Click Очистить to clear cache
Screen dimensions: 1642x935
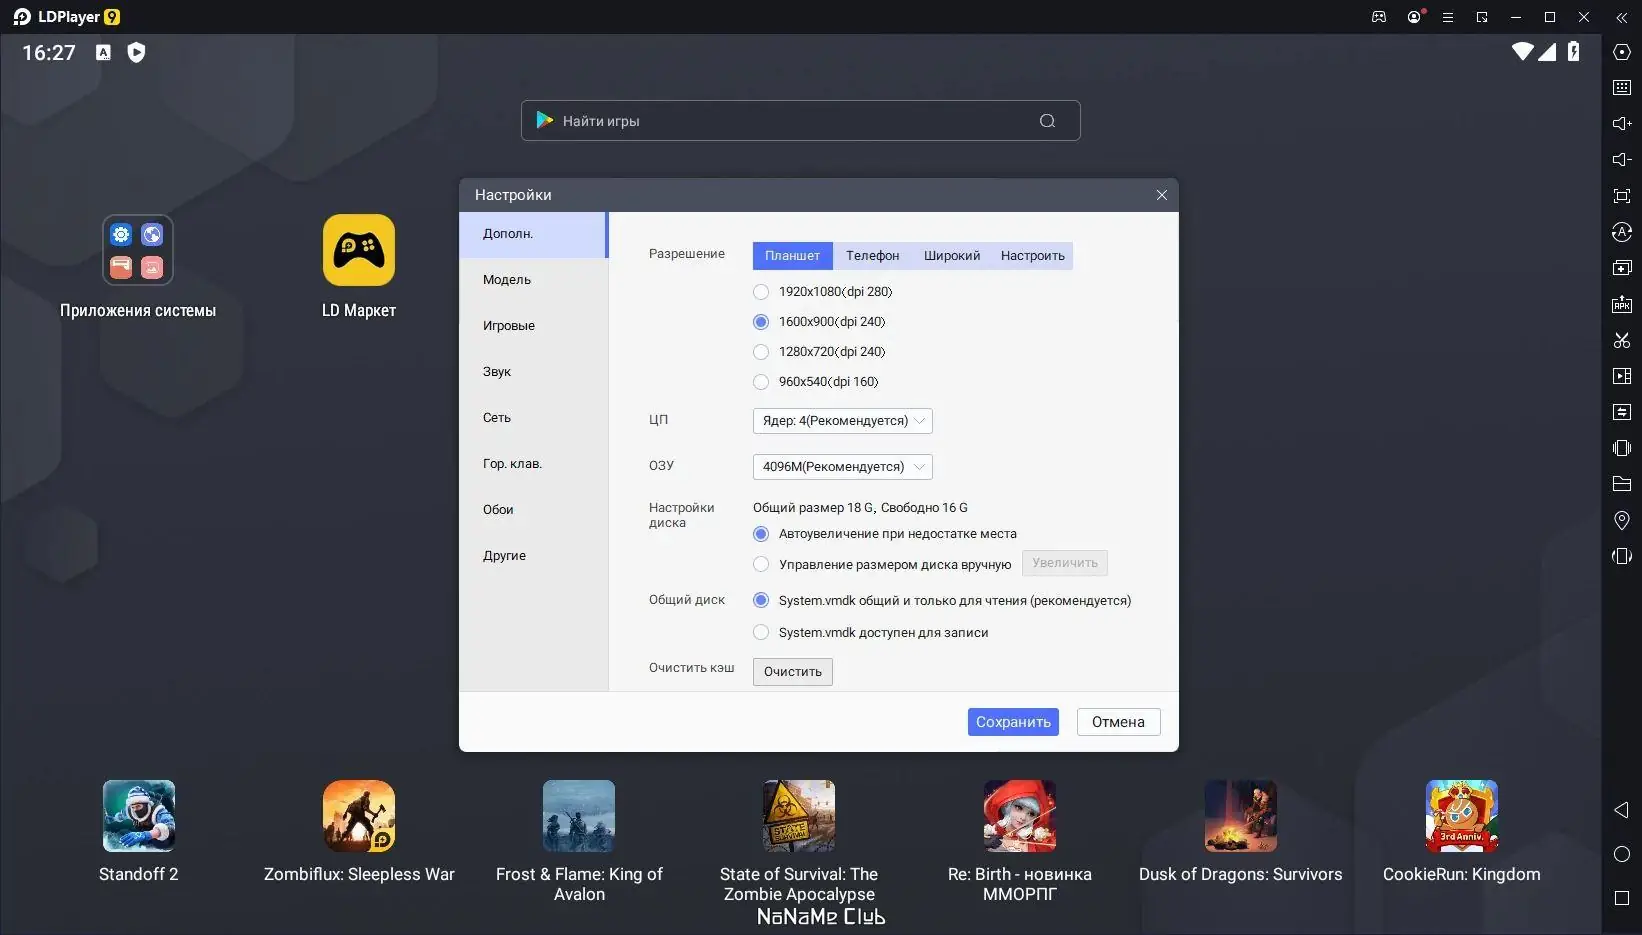(793, 672)
